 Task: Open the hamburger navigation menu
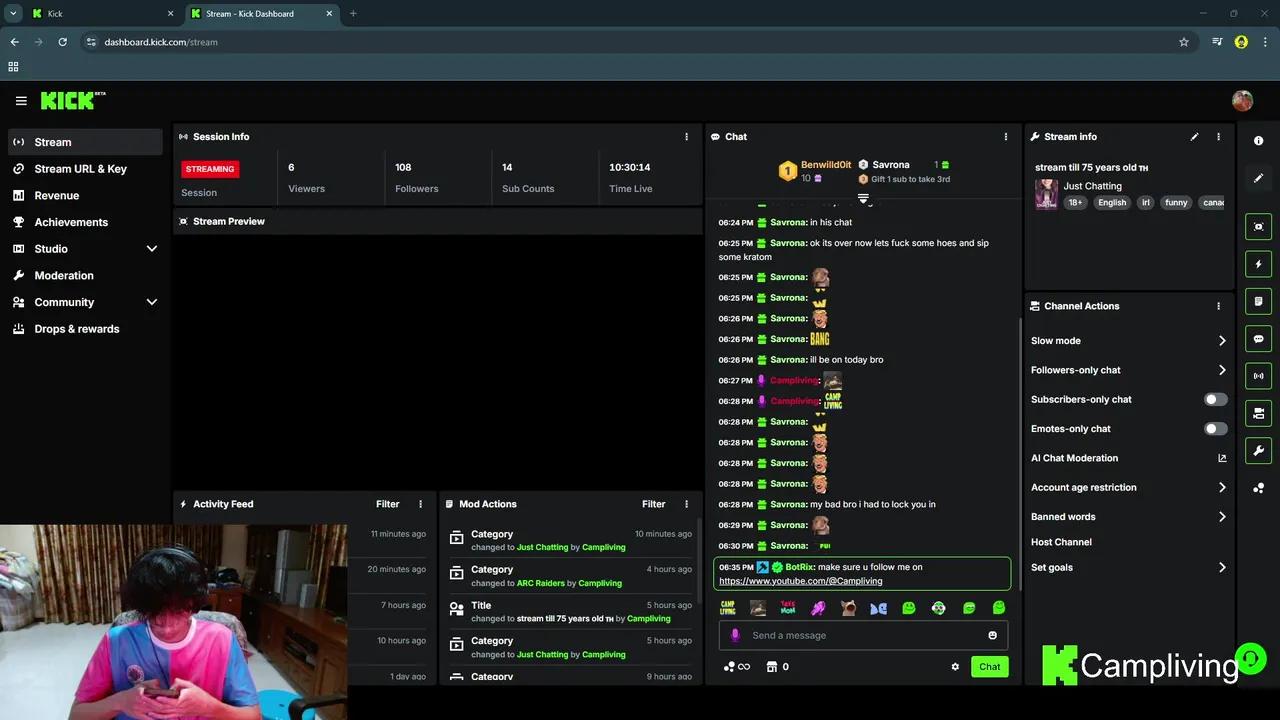(x=21, y=101)
